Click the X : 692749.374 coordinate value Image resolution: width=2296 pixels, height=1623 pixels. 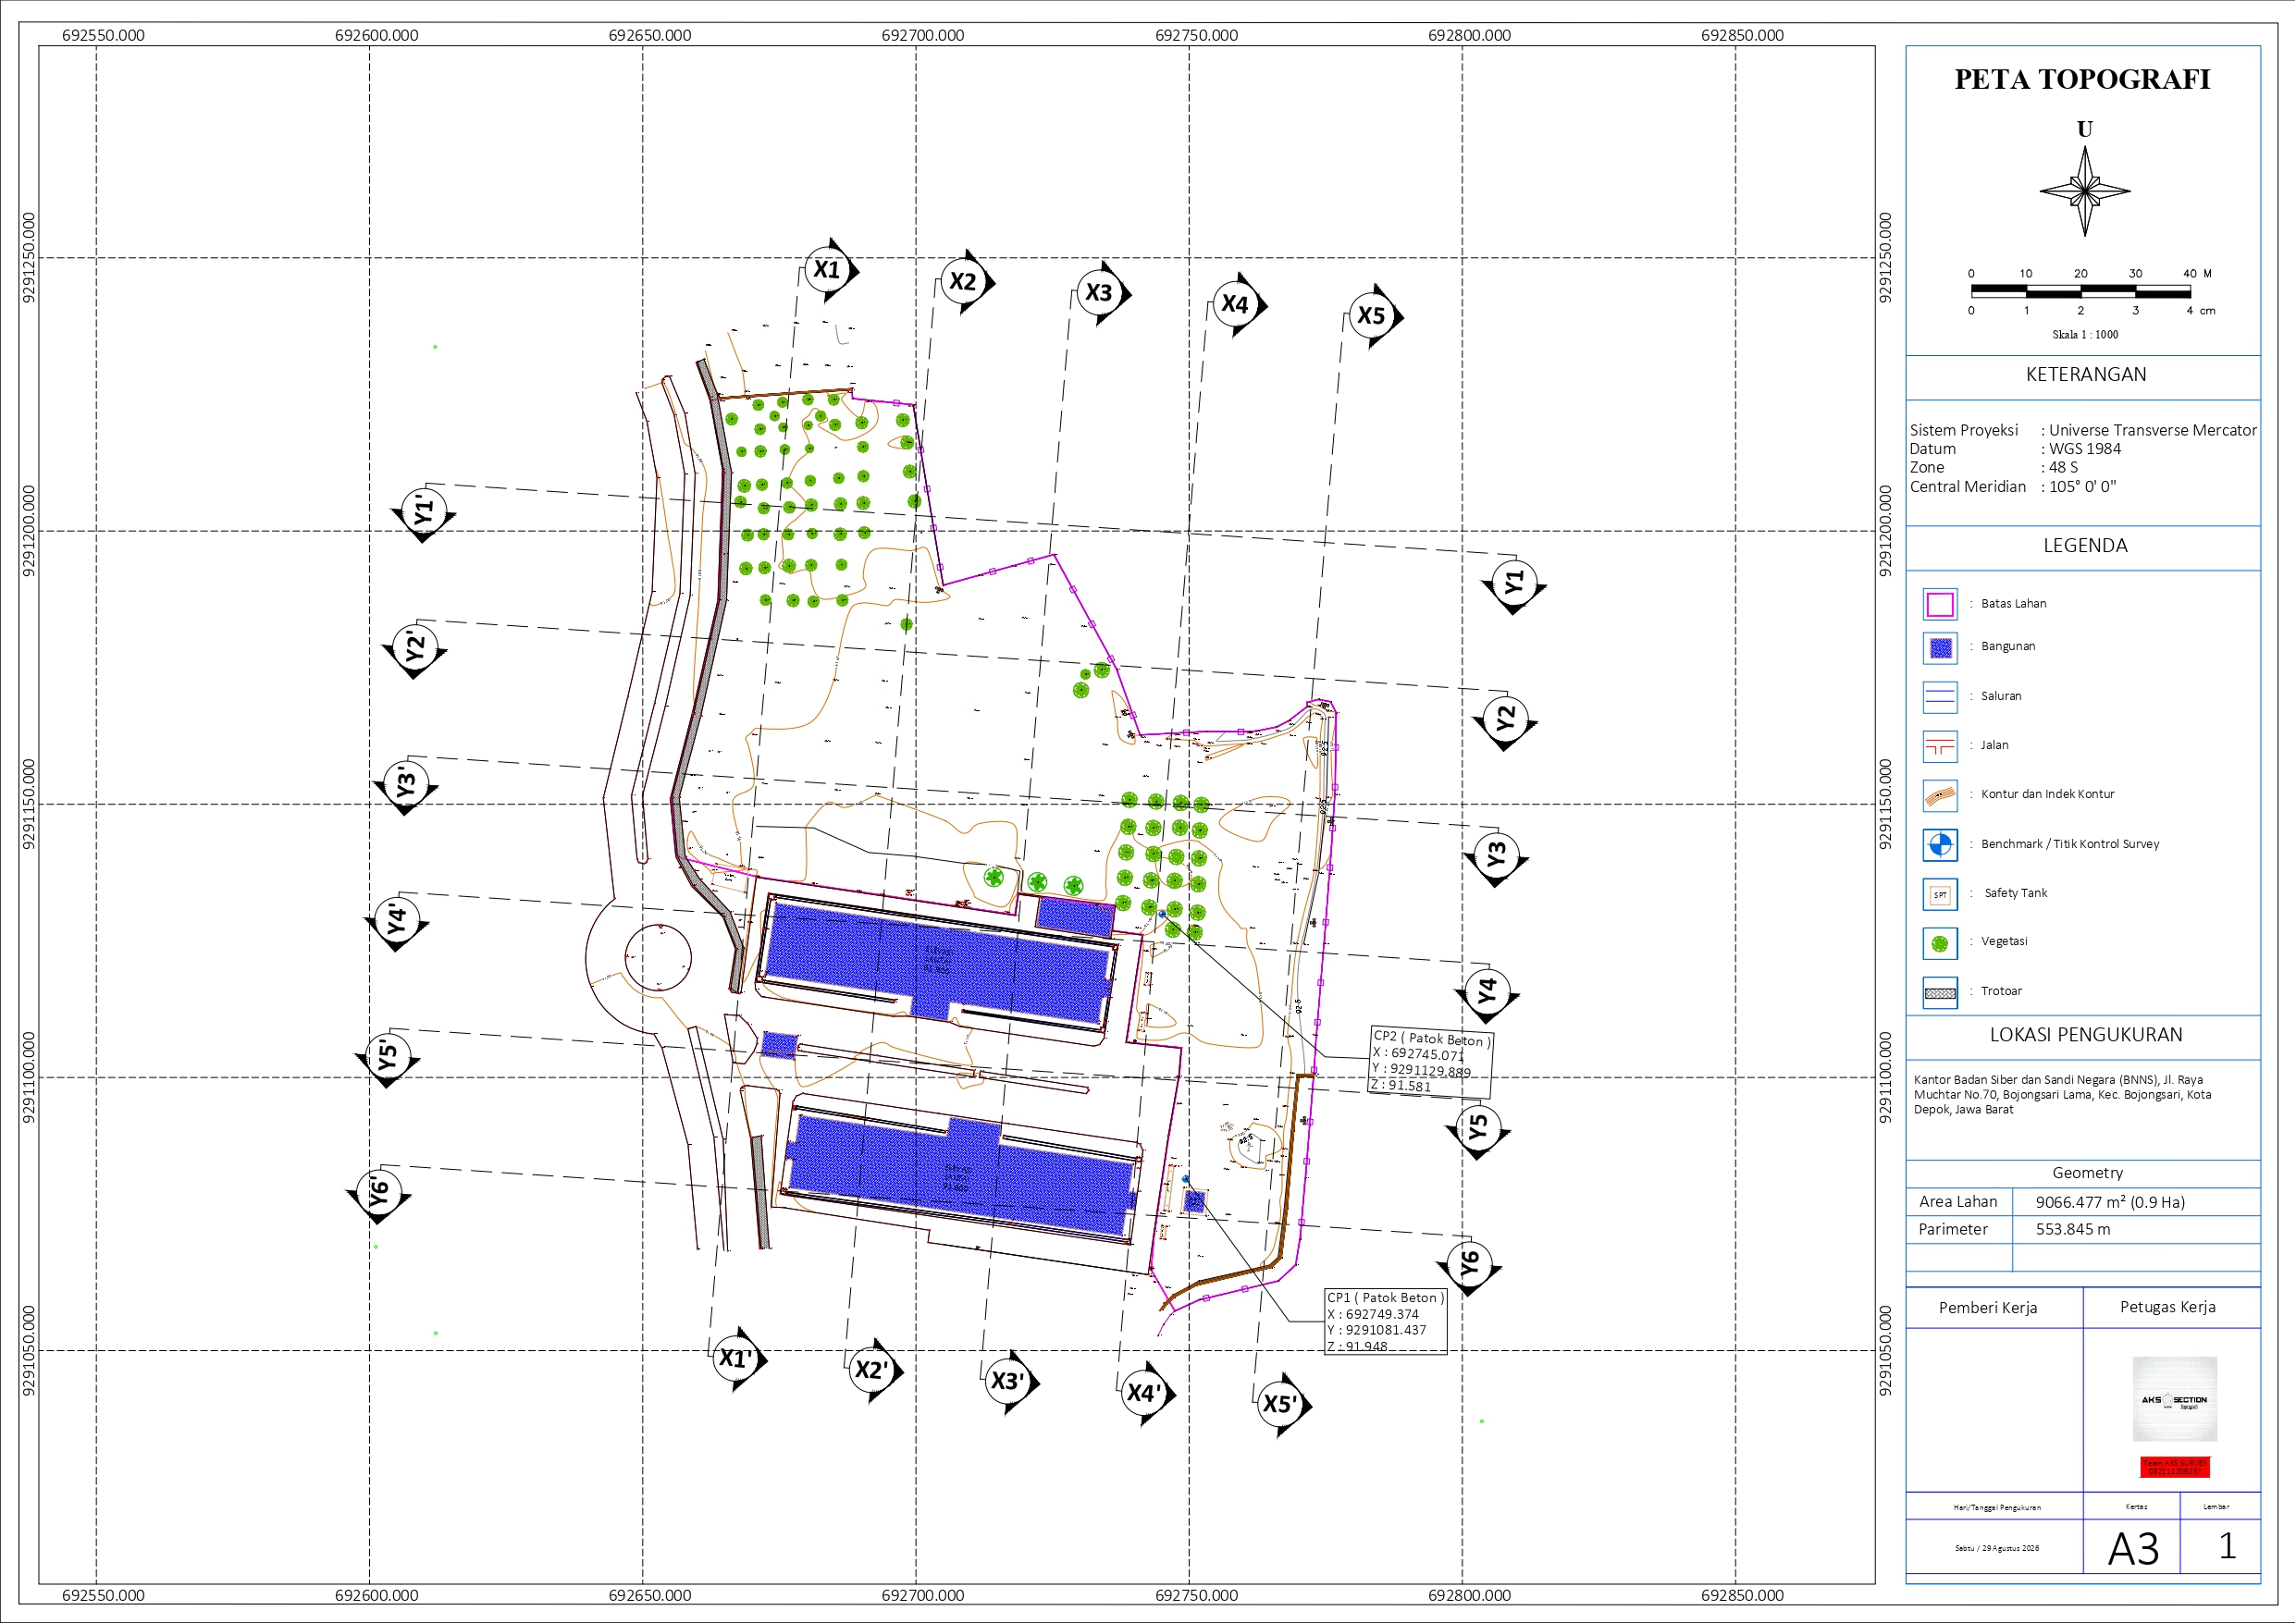(x=1373, y=1314)
